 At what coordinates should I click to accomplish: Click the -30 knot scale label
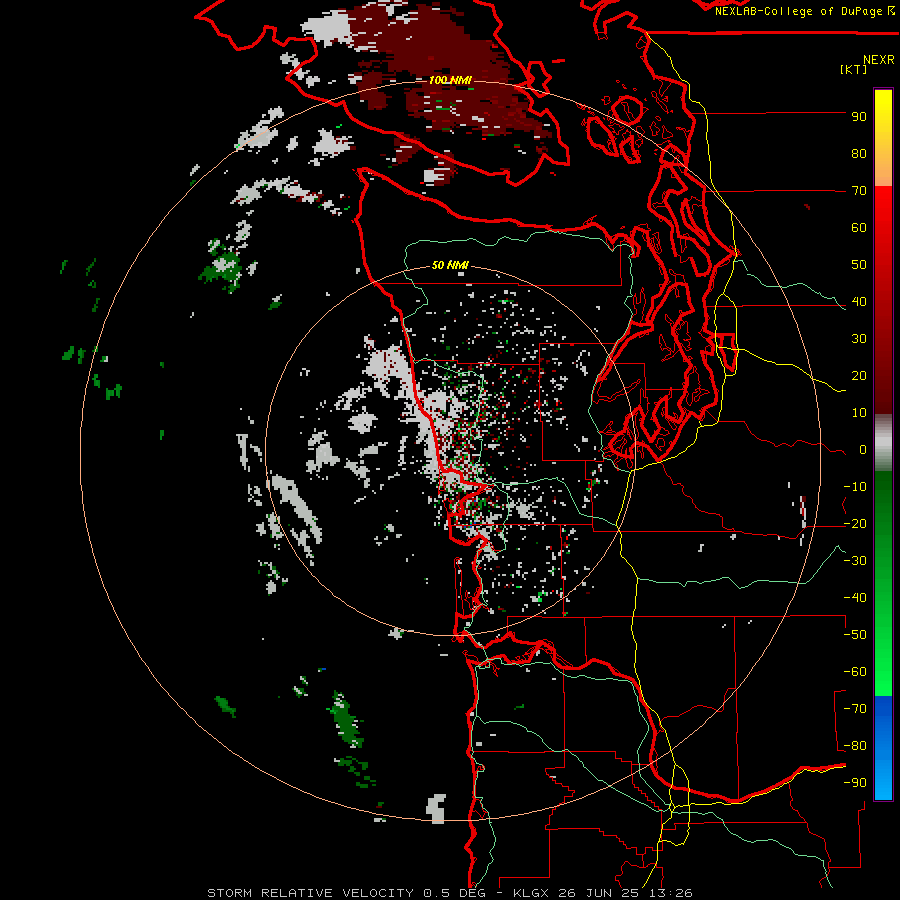855,561
